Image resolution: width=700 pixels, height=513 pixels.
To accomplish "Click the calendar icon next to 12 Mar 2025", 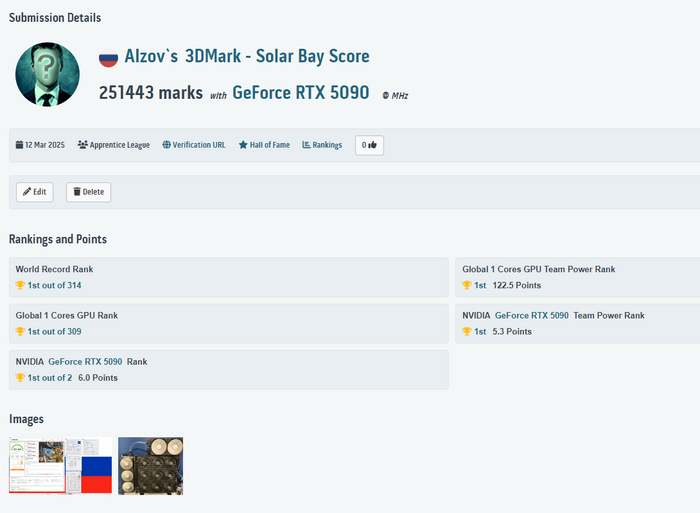I will [19, 145].
